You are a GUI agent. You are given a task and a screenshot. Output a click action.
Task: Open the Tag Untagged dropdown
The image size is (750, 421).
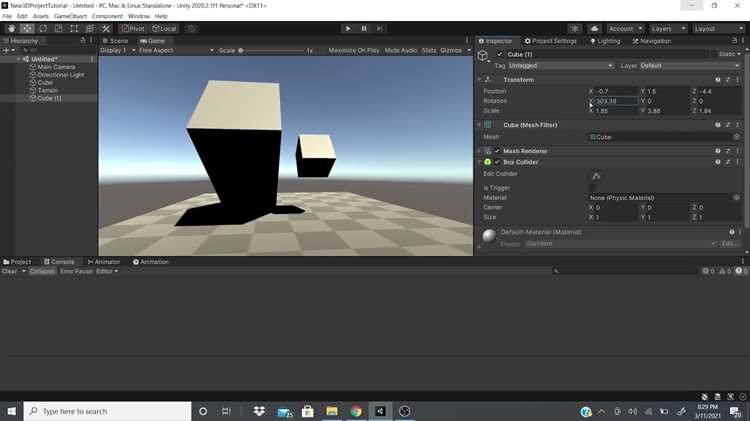point(561,66)
